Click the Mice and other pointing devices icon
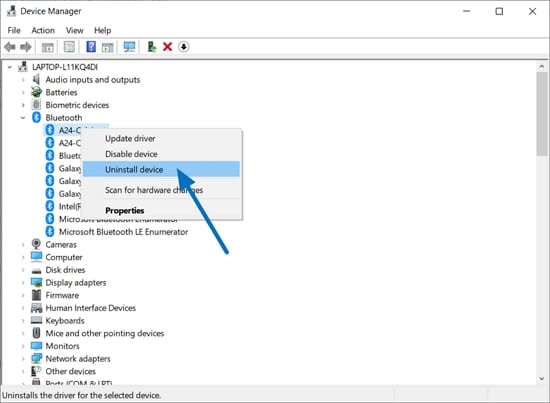Screen dimensions: 550x403 pos(36,333)
